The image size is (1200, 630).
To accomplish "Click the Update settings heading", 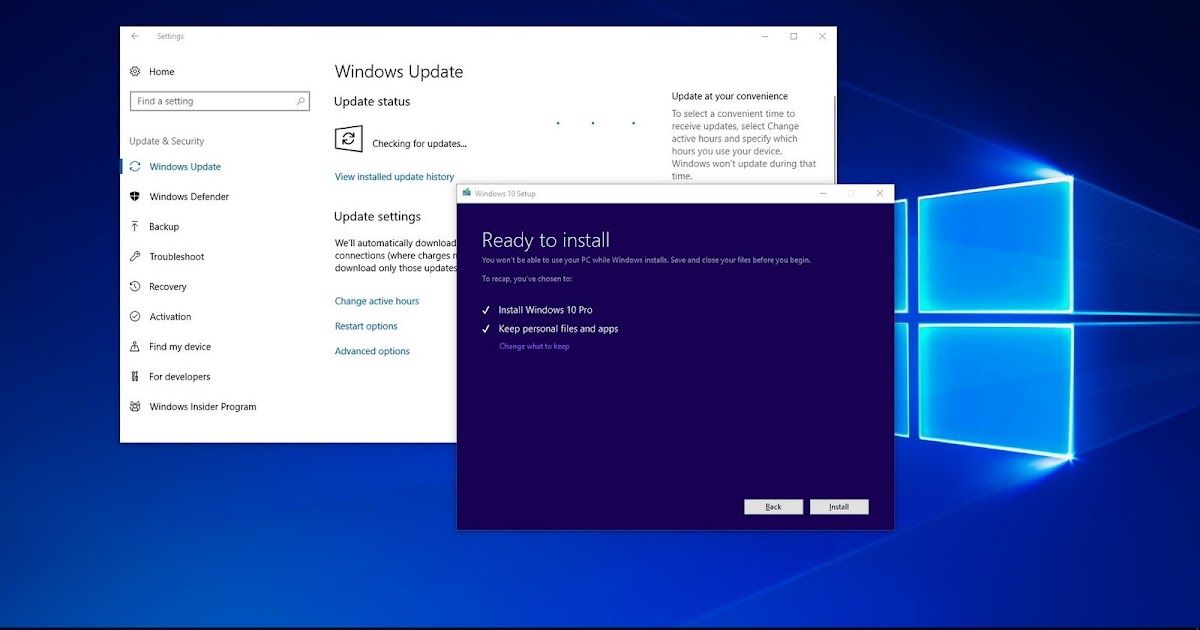I will [377, 216].
